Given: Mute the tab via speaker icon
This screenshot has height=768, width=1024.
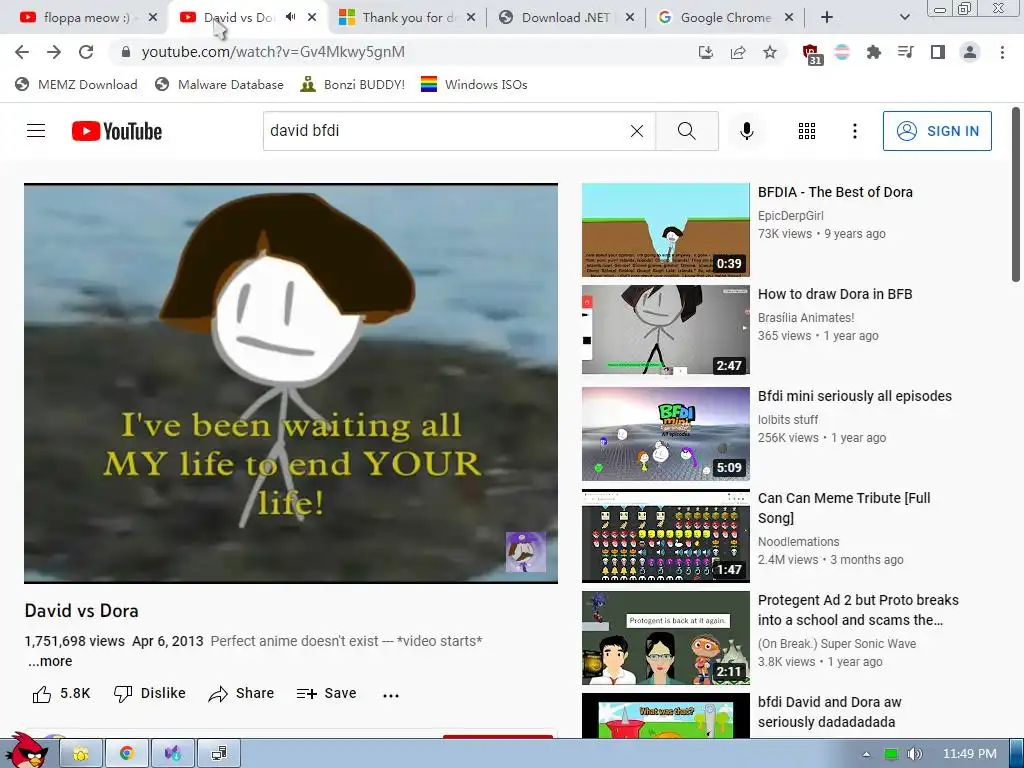Looking at the screenshot, I should coord(291,17).
